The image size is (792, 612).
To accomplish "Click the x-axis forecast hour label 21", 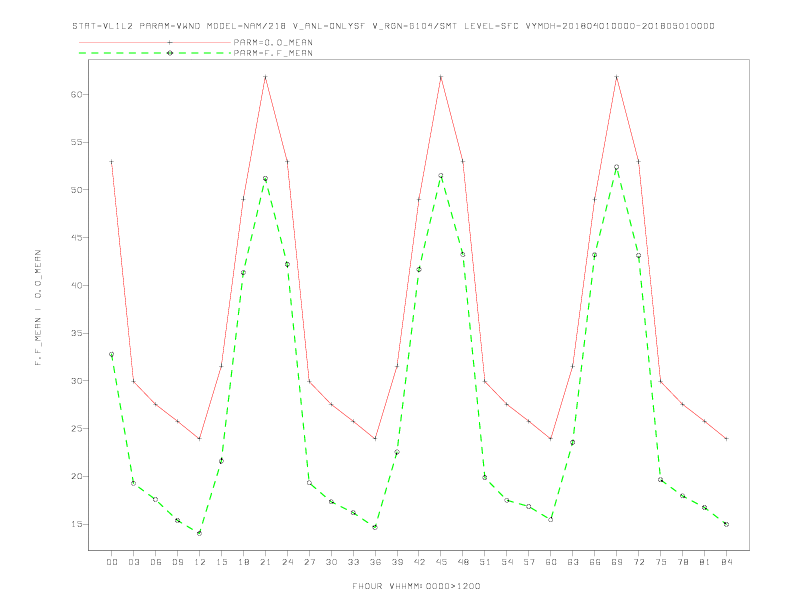I will [265, 562].
